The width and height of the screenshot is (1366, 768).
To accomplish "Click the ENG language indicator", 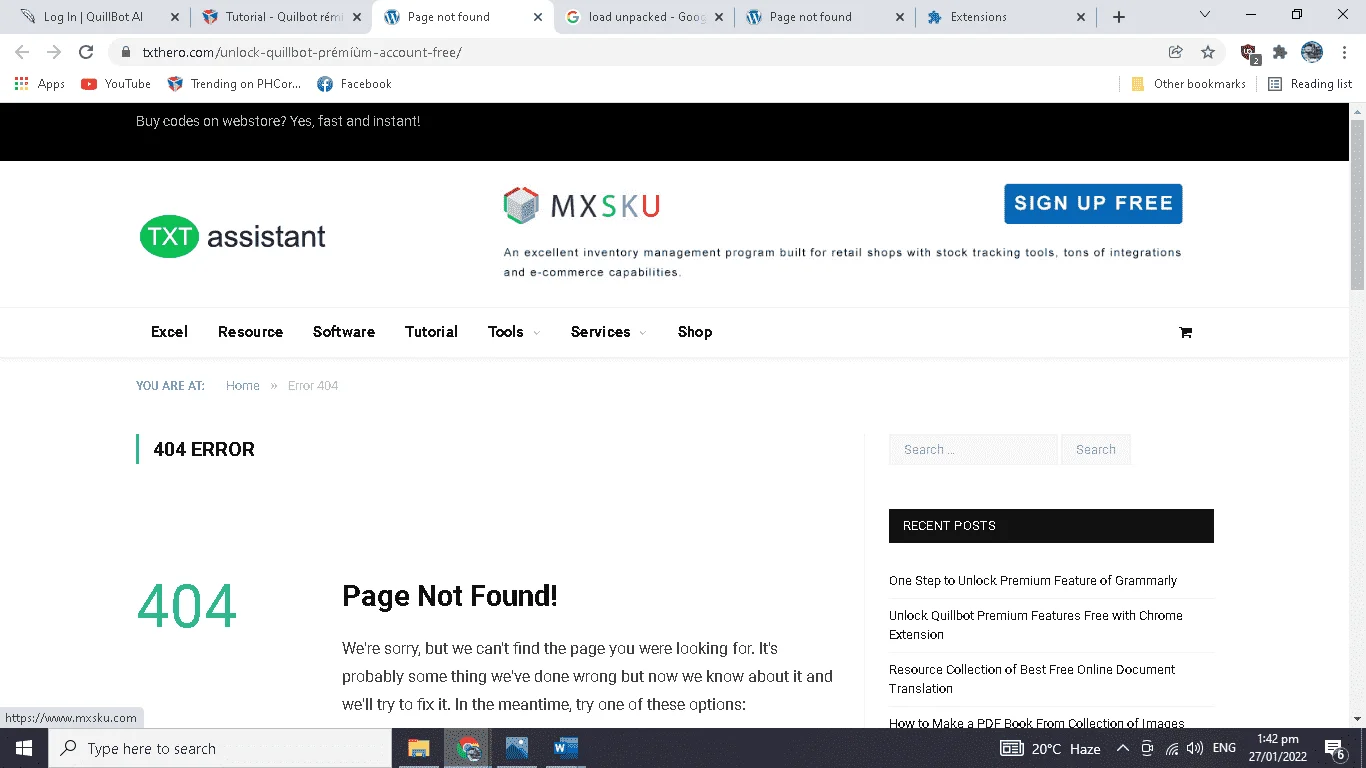I will pos(1224,748).
